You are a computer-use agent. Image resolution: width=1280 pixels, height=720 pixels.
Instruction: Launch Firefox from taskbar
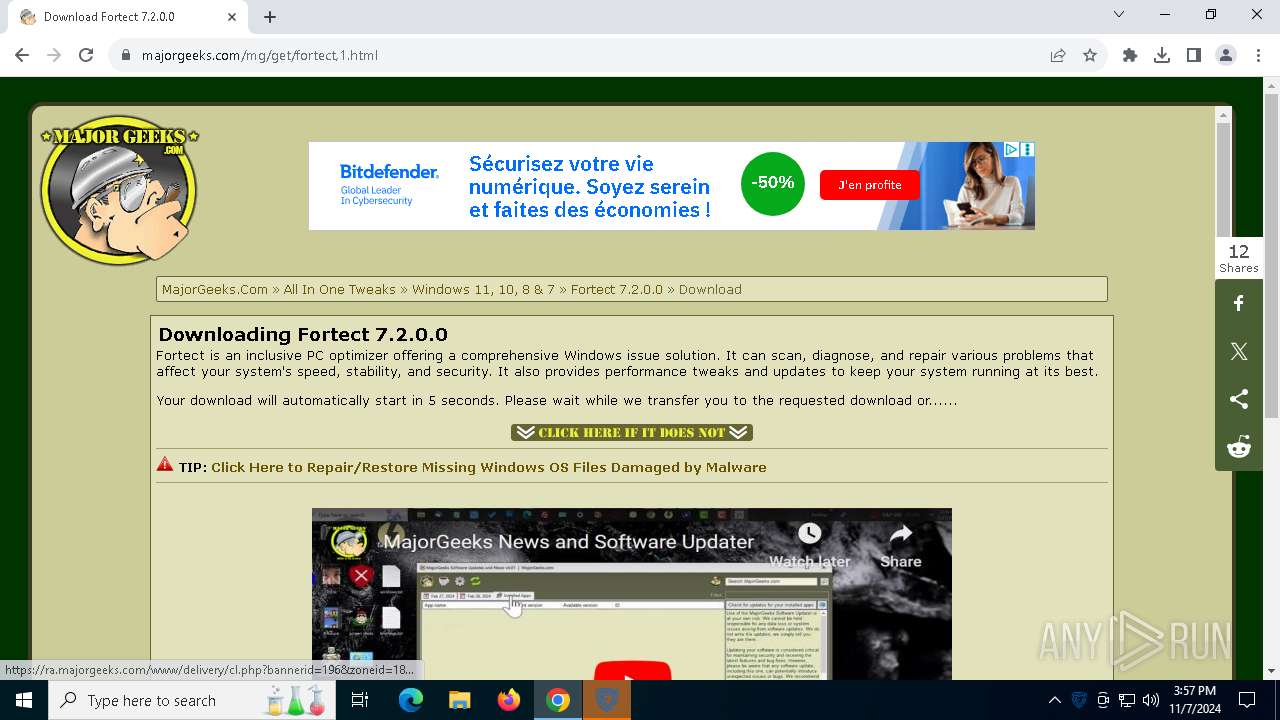tap(509, 700)
